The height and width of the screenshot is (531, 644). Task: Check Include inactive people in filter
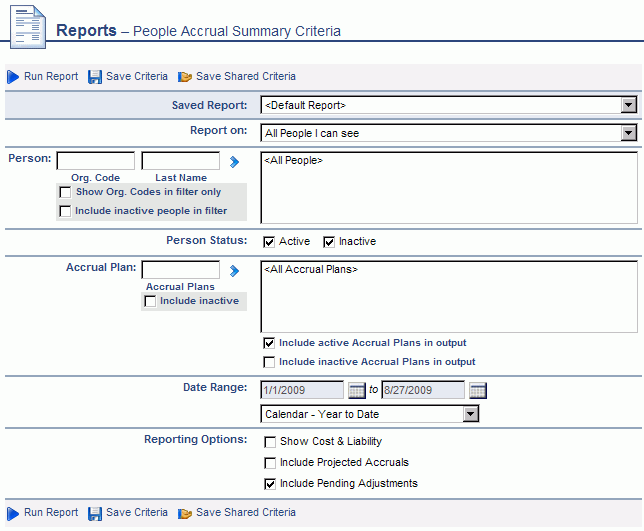click(65, 211)
